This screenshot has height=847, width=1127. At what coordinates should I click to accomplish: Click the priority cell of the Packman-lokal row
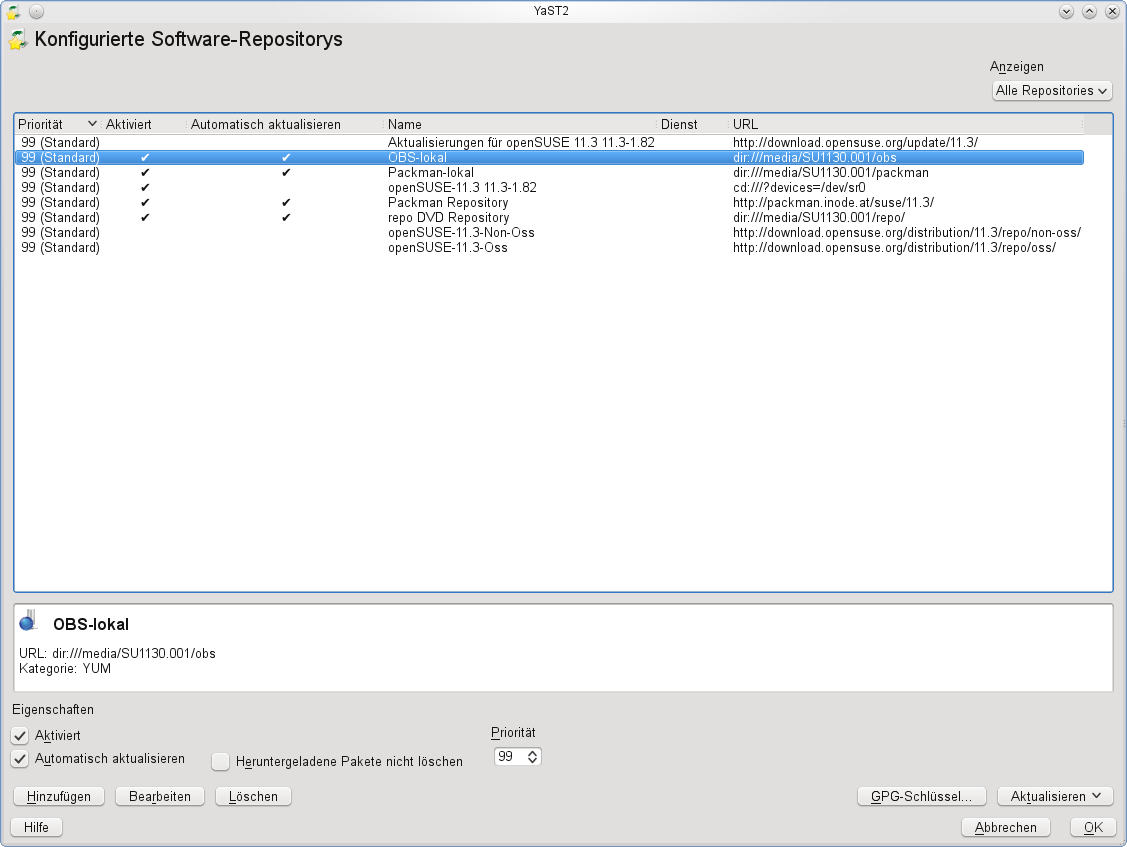click(x=60, y=173)
